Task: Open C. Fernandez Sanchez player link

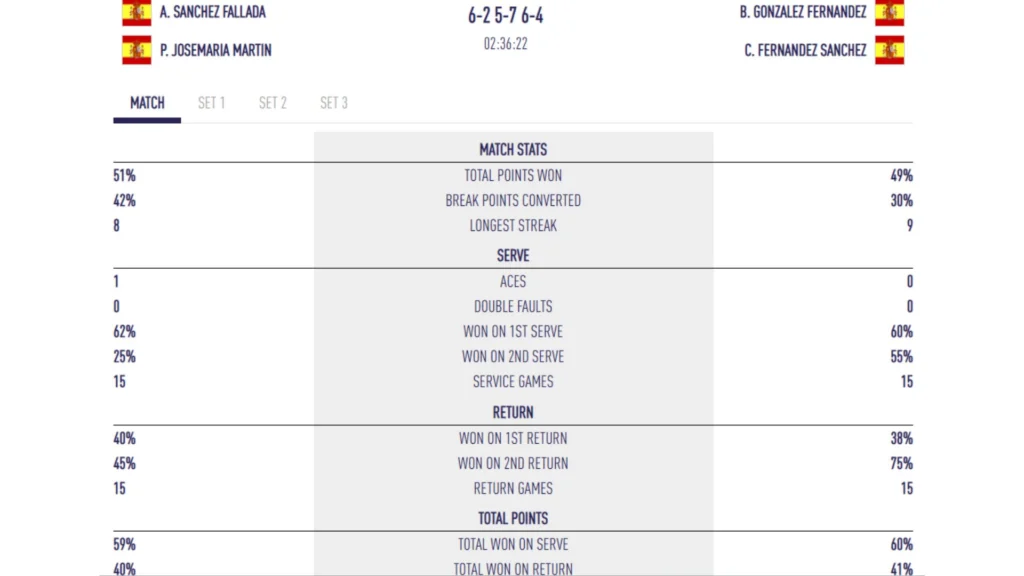Action: point(805,50)
